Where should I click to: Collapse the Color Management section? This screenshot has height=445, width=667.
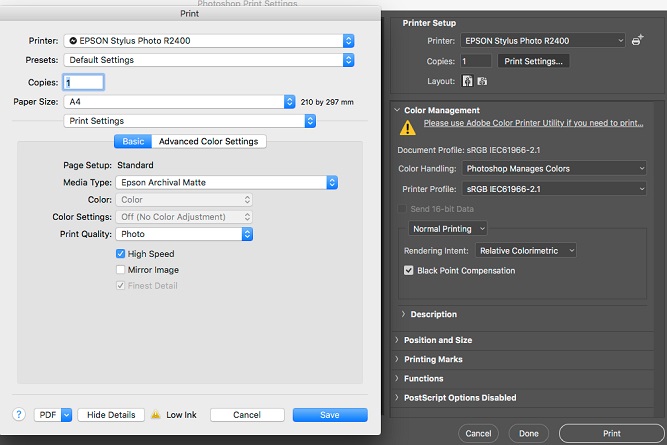(x=397, y=110)
